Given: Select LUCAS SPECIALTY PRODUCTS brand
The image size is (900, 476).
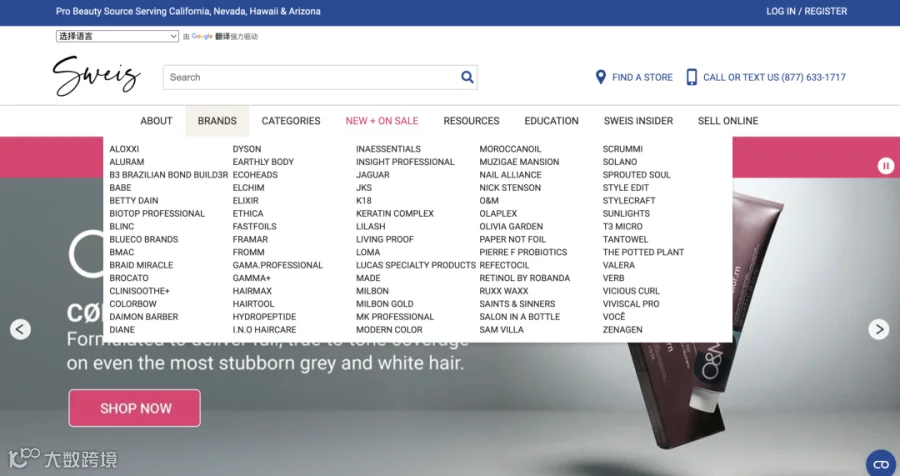Looking at the screenshot, I should coord(416,265).
